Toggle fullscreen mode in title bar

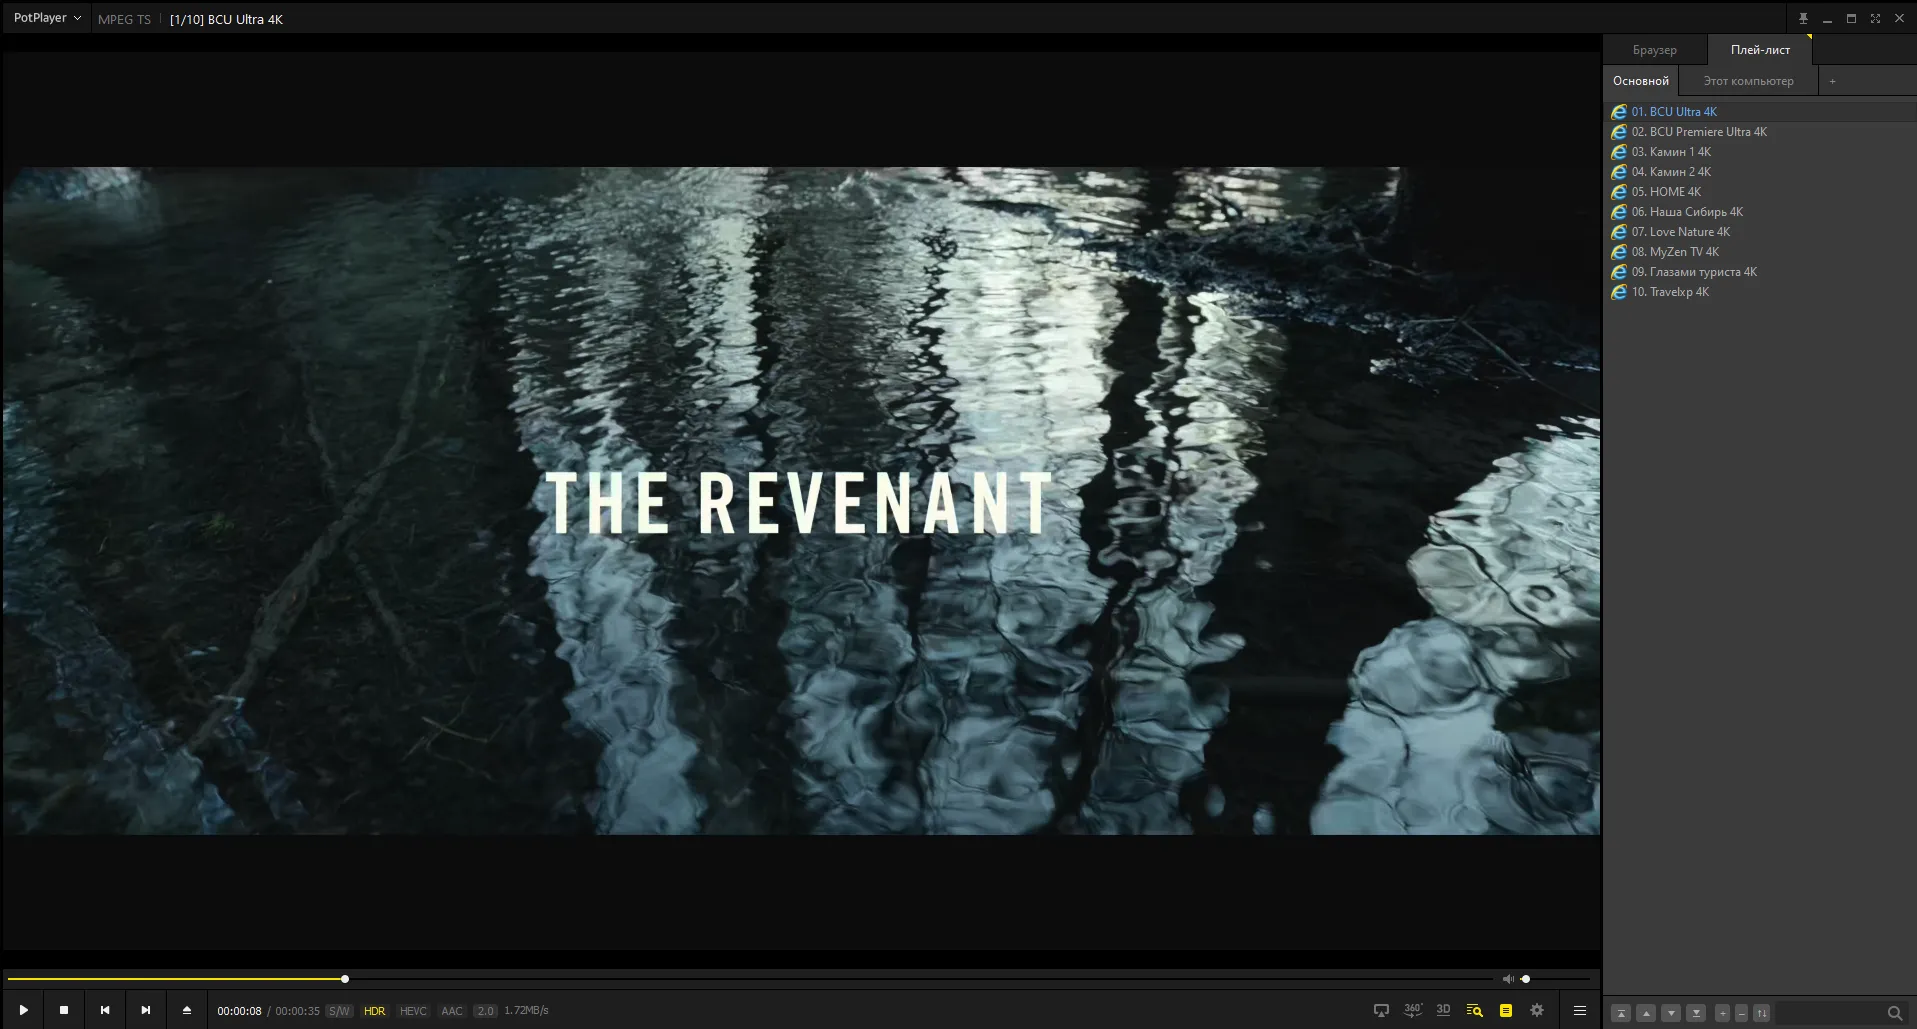[1875, 18]
